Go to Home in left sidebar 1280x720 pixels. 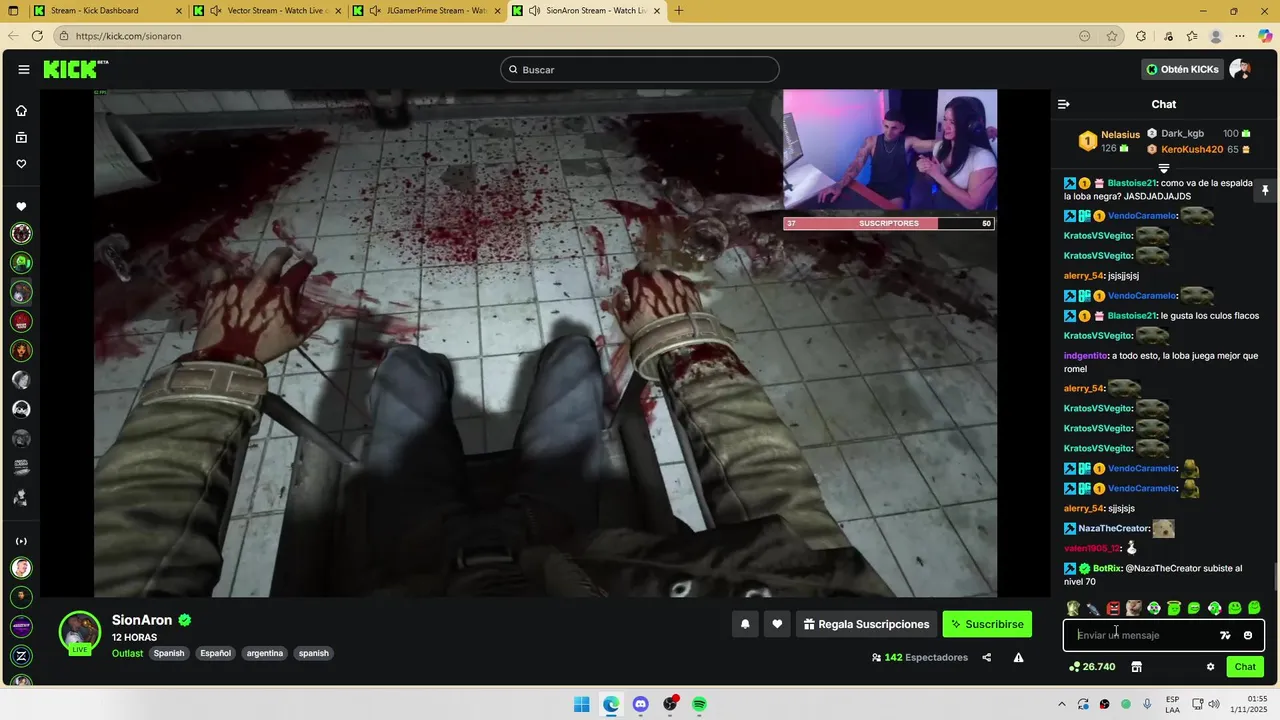(21, 111)
